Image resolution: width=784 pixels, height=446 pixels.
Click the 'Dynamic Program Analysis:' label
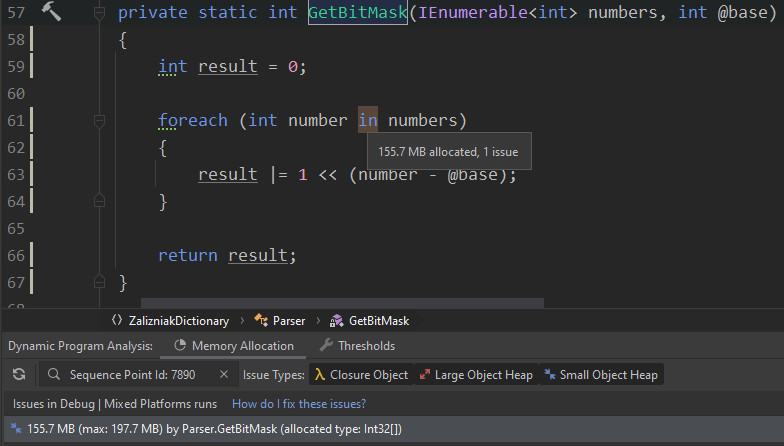[80, 346]
